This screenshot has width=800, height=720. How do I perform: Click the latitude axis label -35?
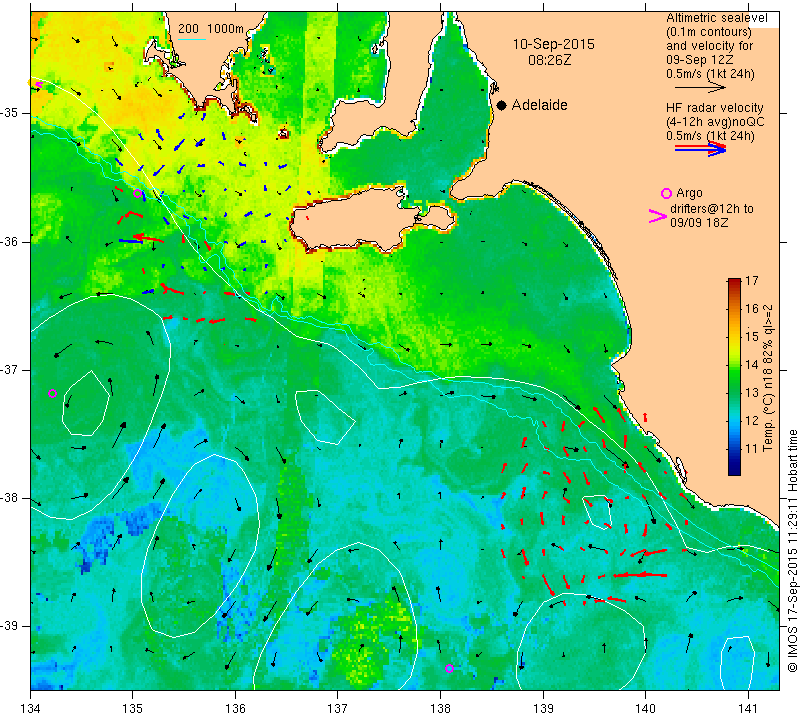pos(10,113)
